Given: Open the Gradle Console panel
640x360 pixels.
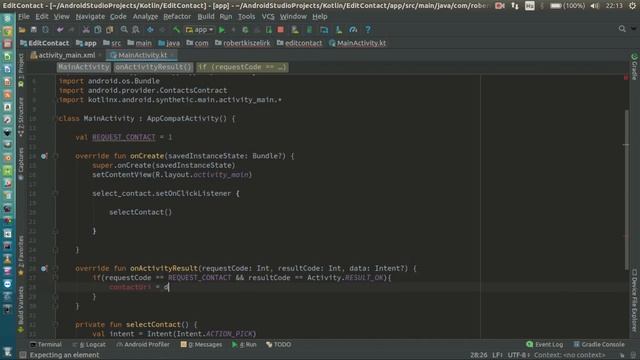Looking at the screenshot, I should coord(599,344).
